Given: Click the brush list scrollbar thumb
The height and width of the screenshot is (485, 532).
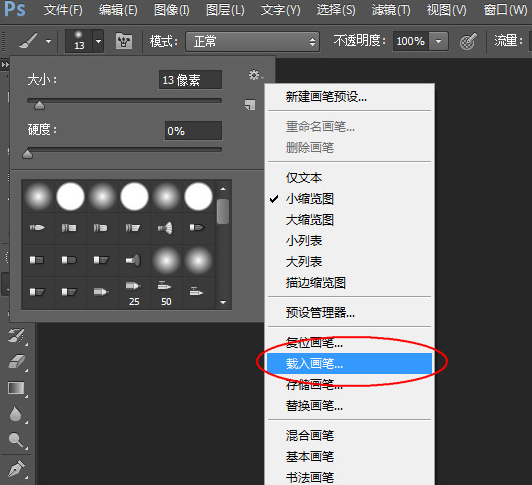Looking at the screenshot, I should pyautogui.click(x=223, y=211).
